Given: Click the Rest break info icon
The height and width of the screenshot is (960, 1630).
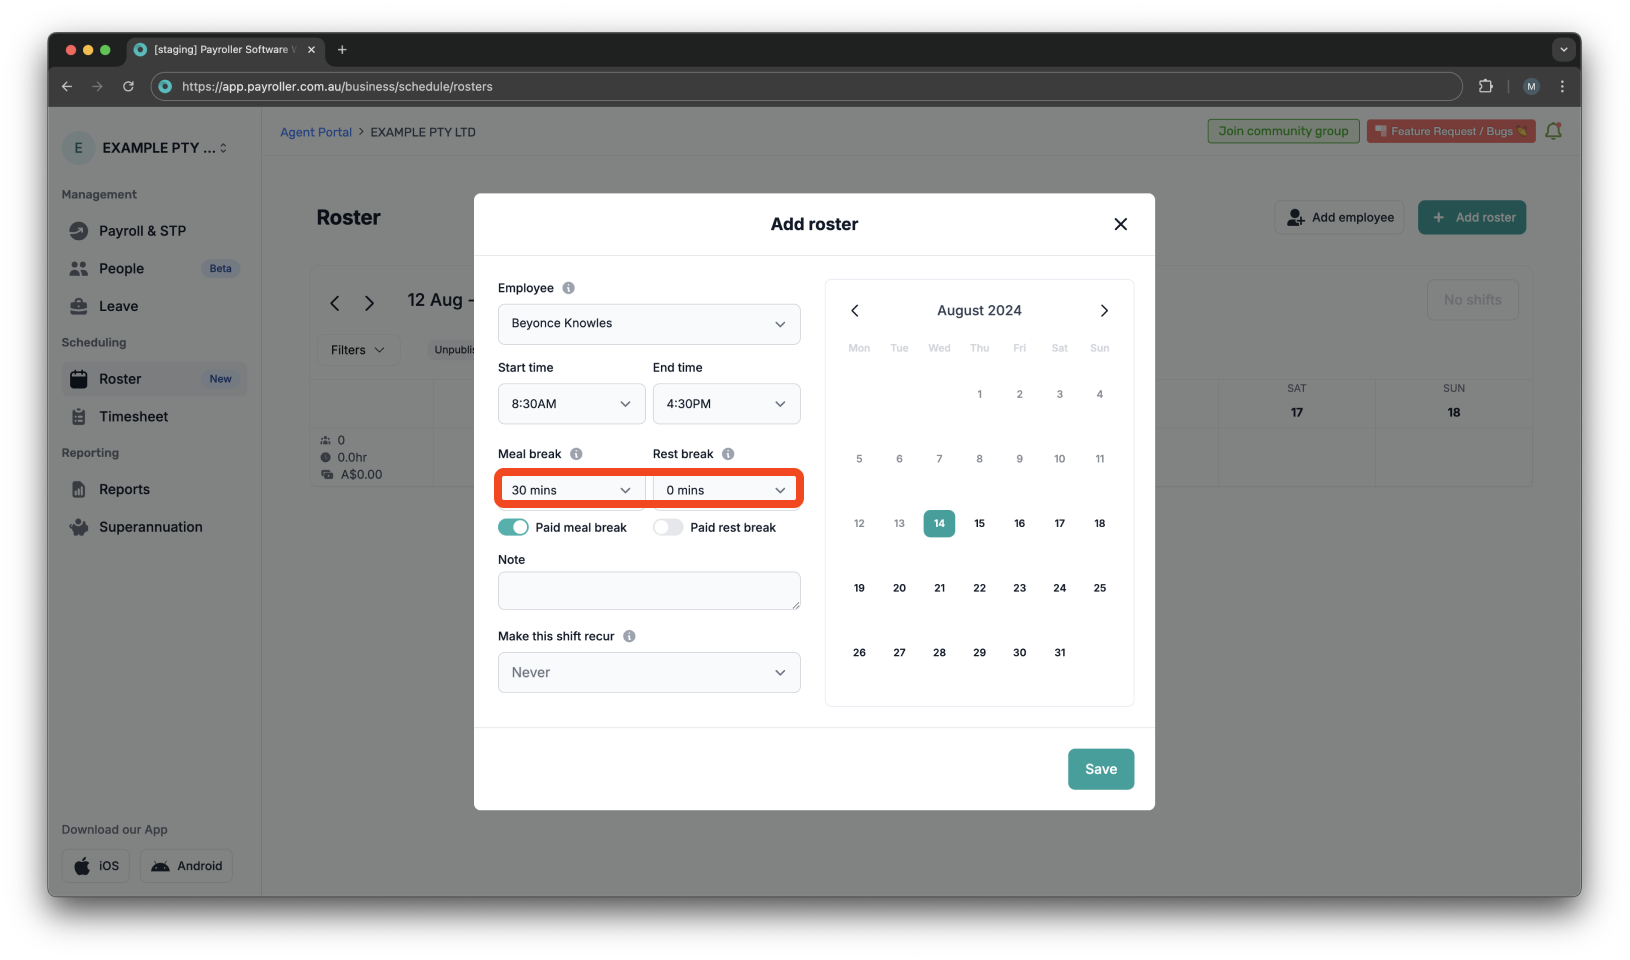Looking at the screenshot, I should (x=728, y=454).
